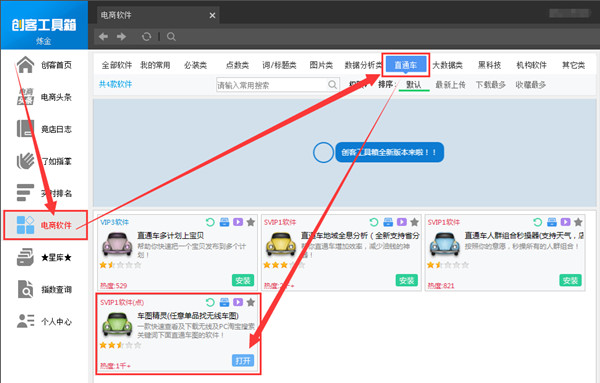This screenshot has height=383, width=600.
Task: Close the 电商软件 tab
Action: pyautogui.click(x=212, y=15)
